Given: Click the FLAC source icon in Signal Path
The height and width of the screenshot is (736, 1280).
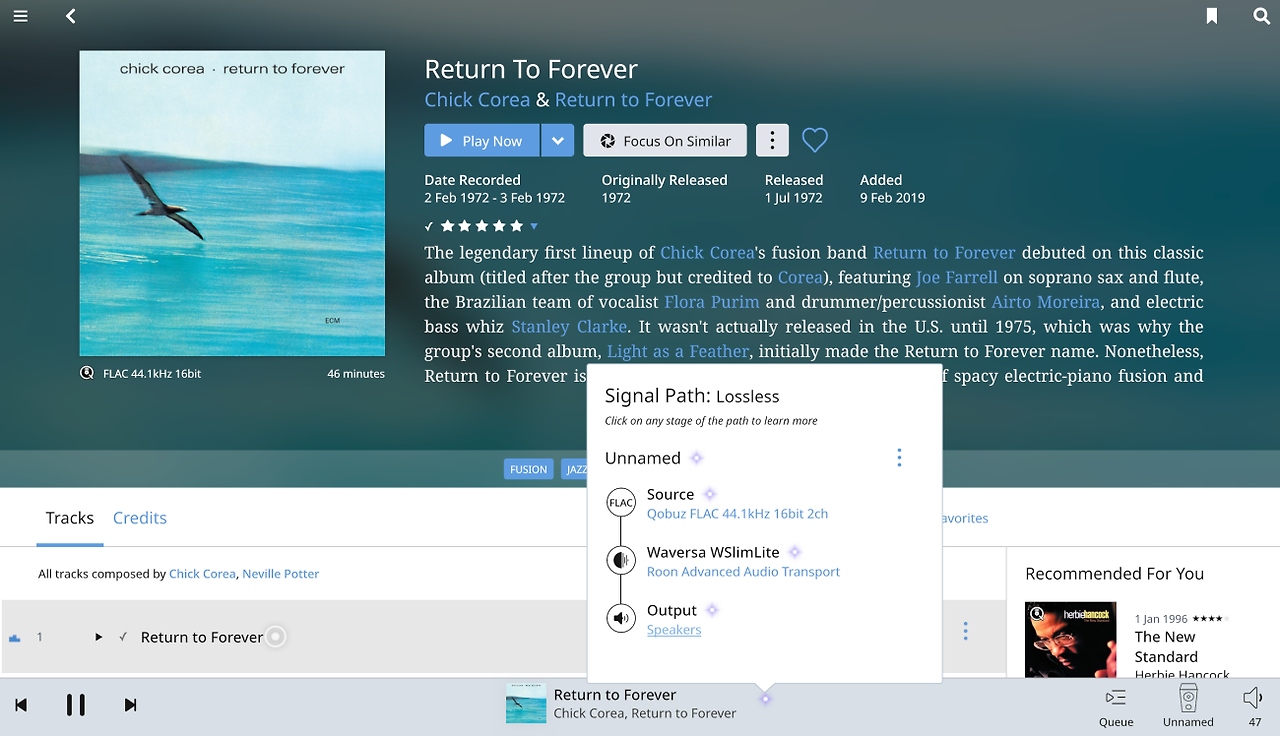Looking at the screenshot, I should pos(621,503).
